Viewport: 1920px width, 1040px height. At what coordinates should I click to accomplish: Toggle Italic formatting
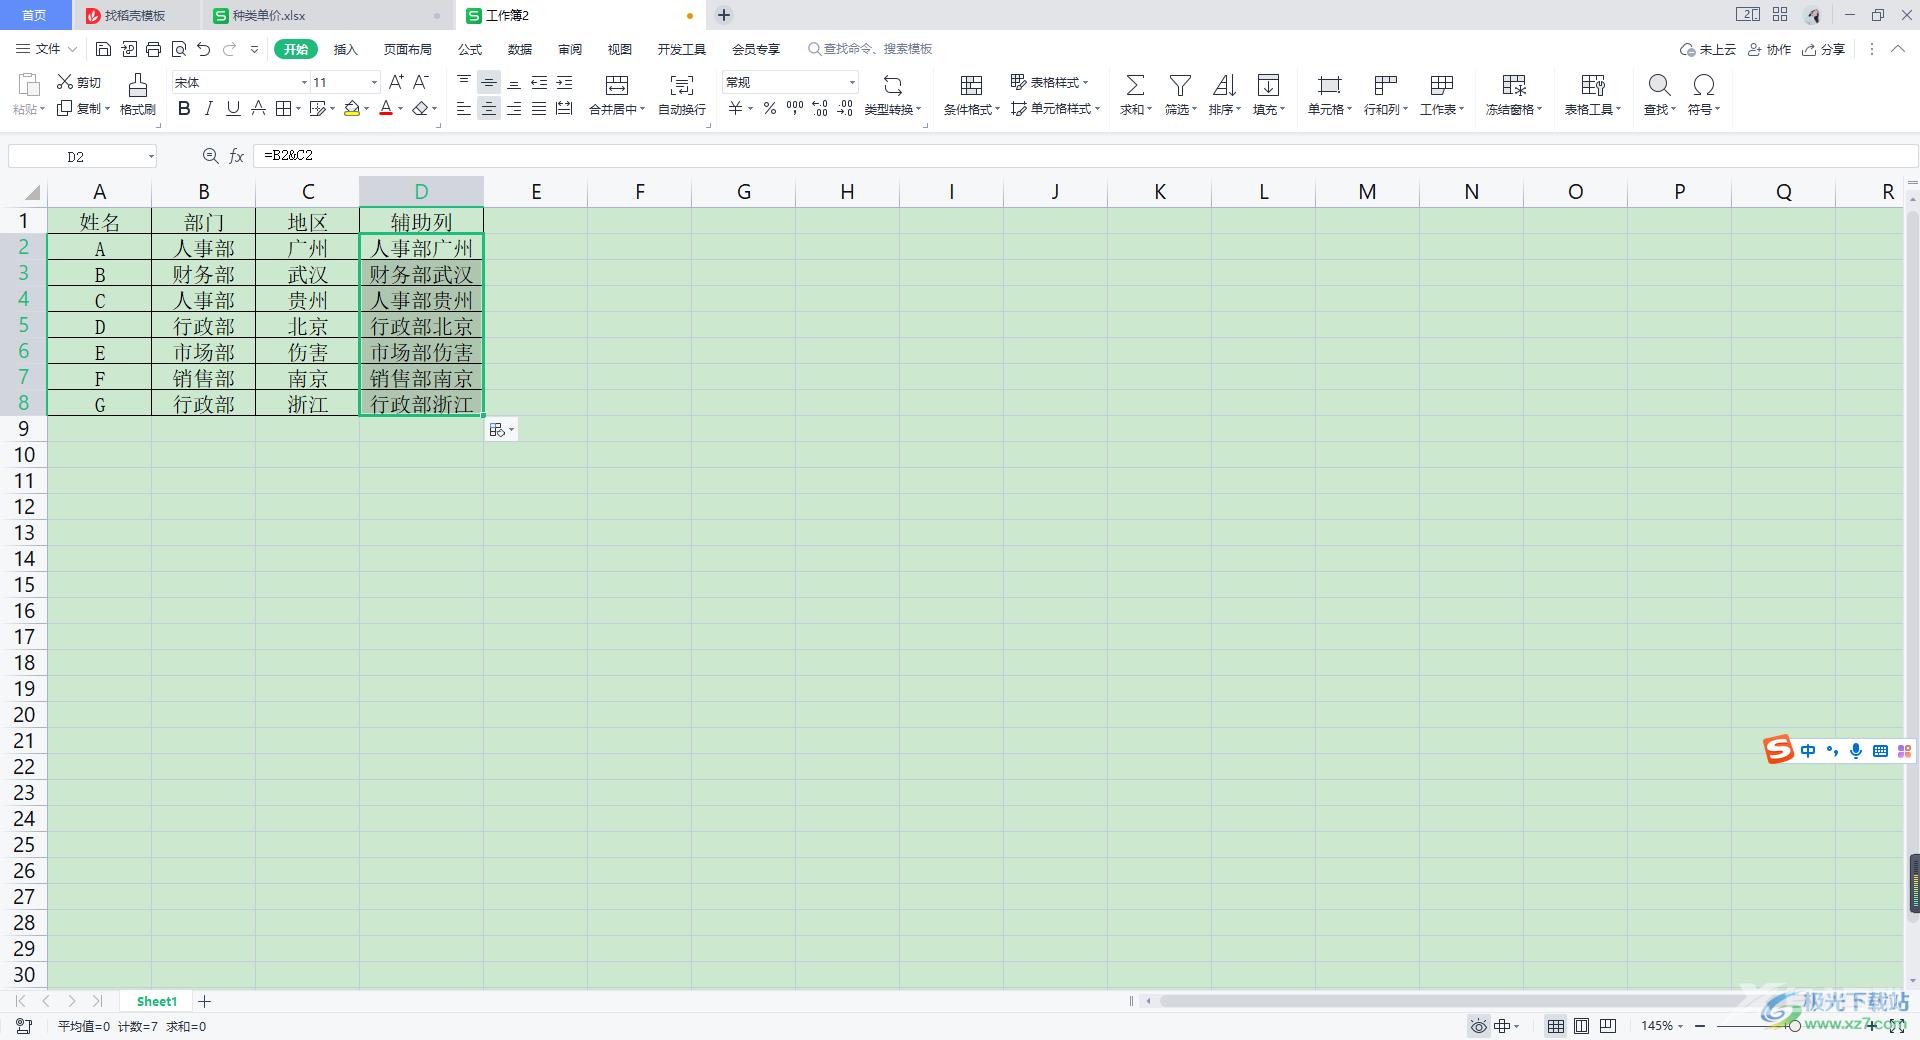(208, 109)
